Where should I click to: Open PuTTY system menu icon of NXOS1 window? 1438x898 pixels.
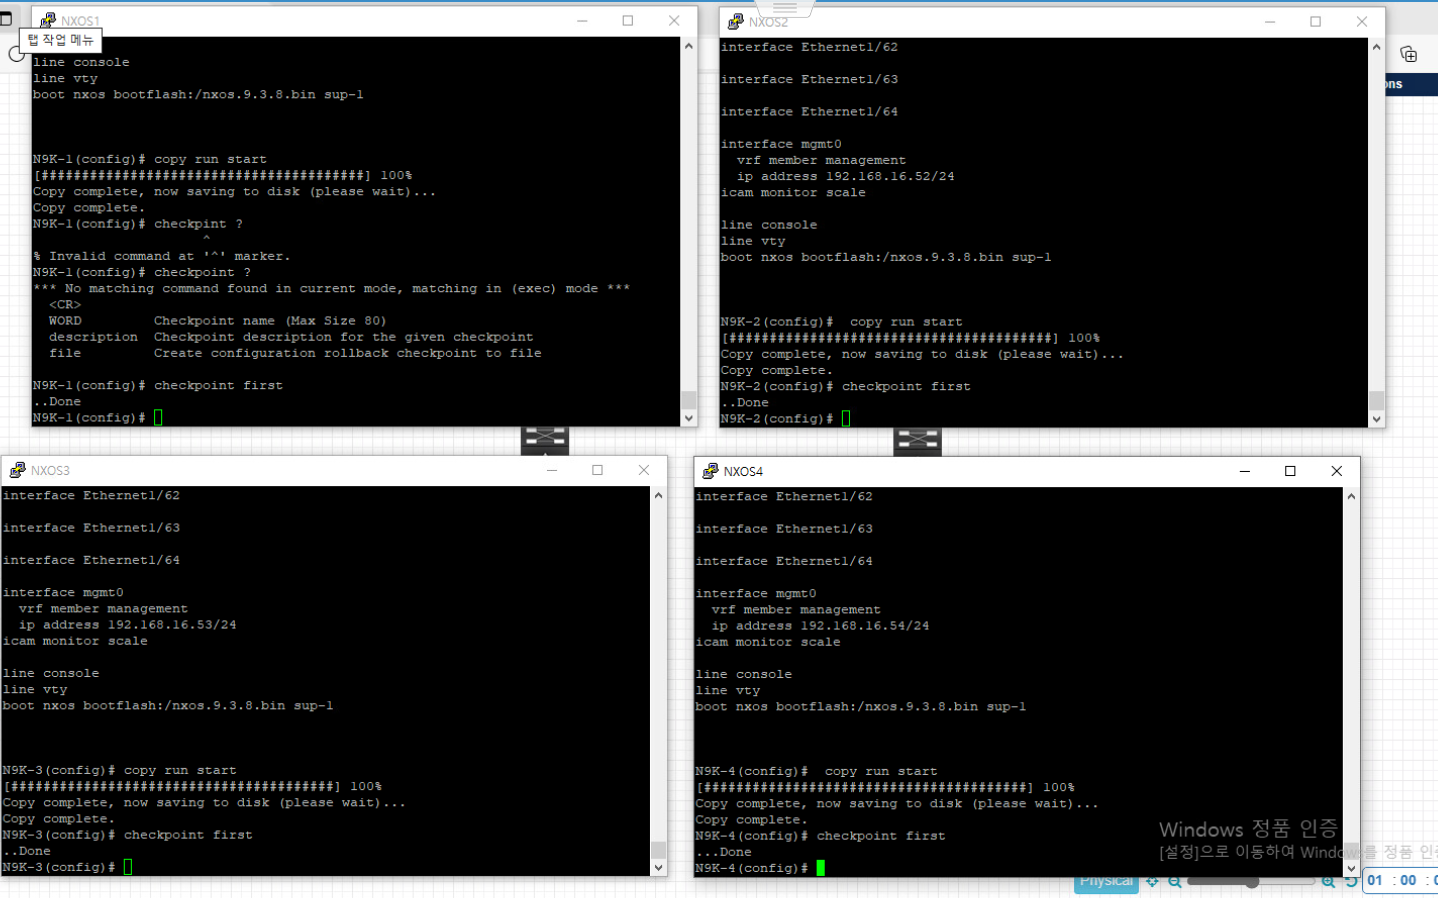pos(47,20)
